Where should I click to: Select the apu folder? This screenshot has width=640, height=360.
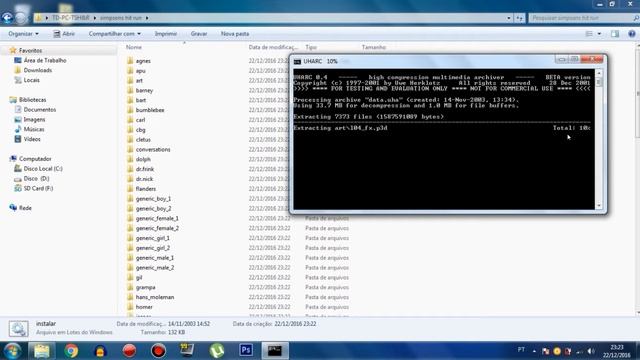[x=140, y=71]
